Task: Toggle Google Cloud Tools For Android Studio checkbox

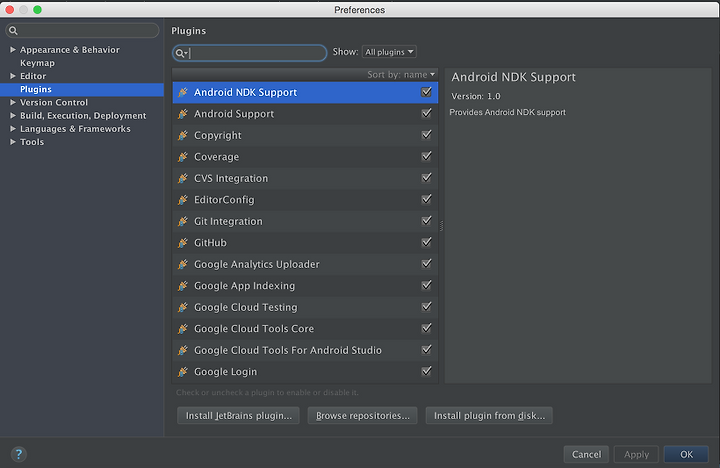Action: [x=427, y=350]
